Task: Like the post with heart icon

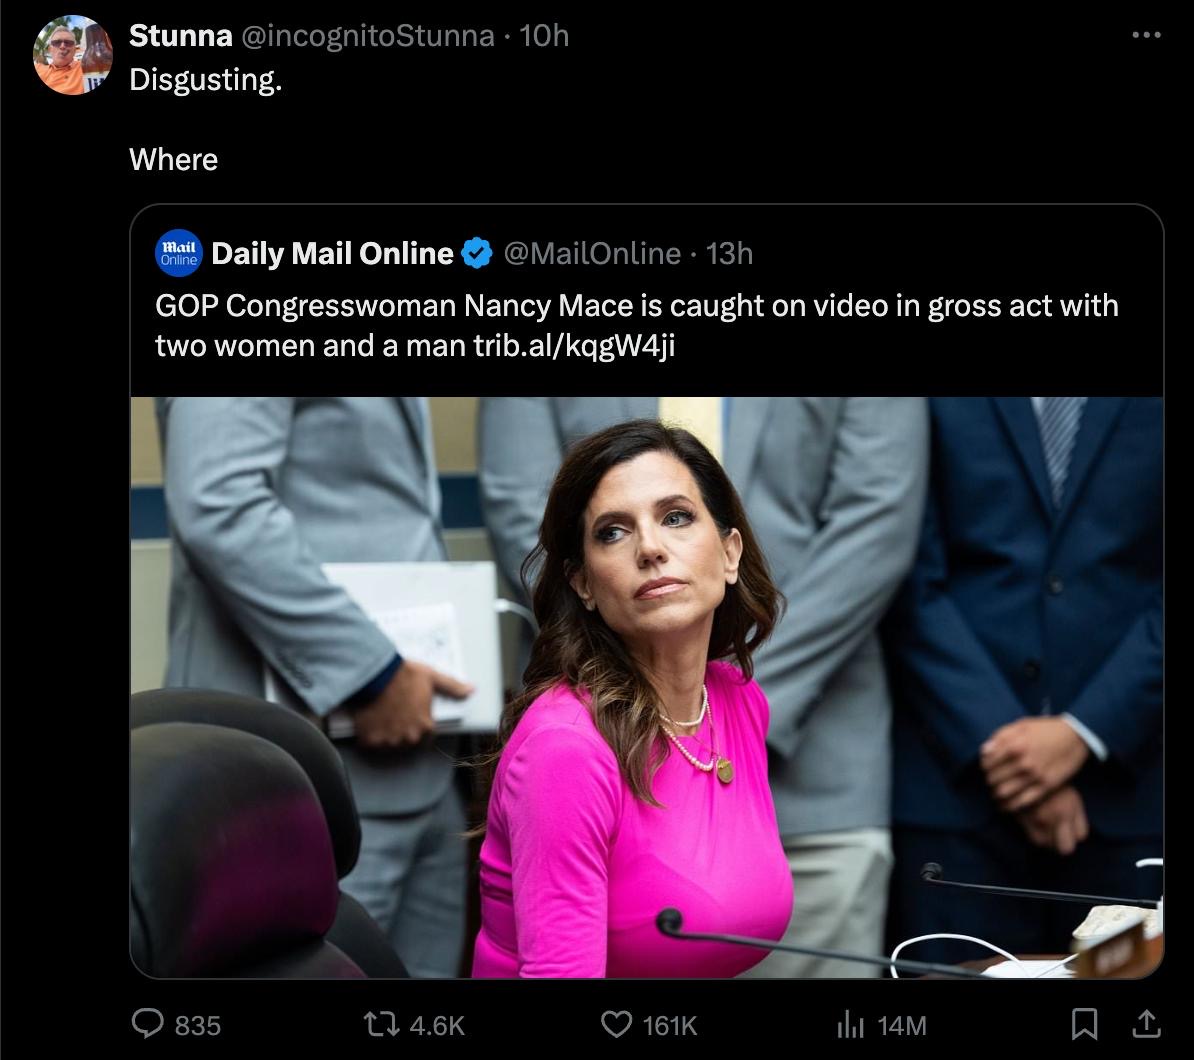Action: coord(616,1024)
